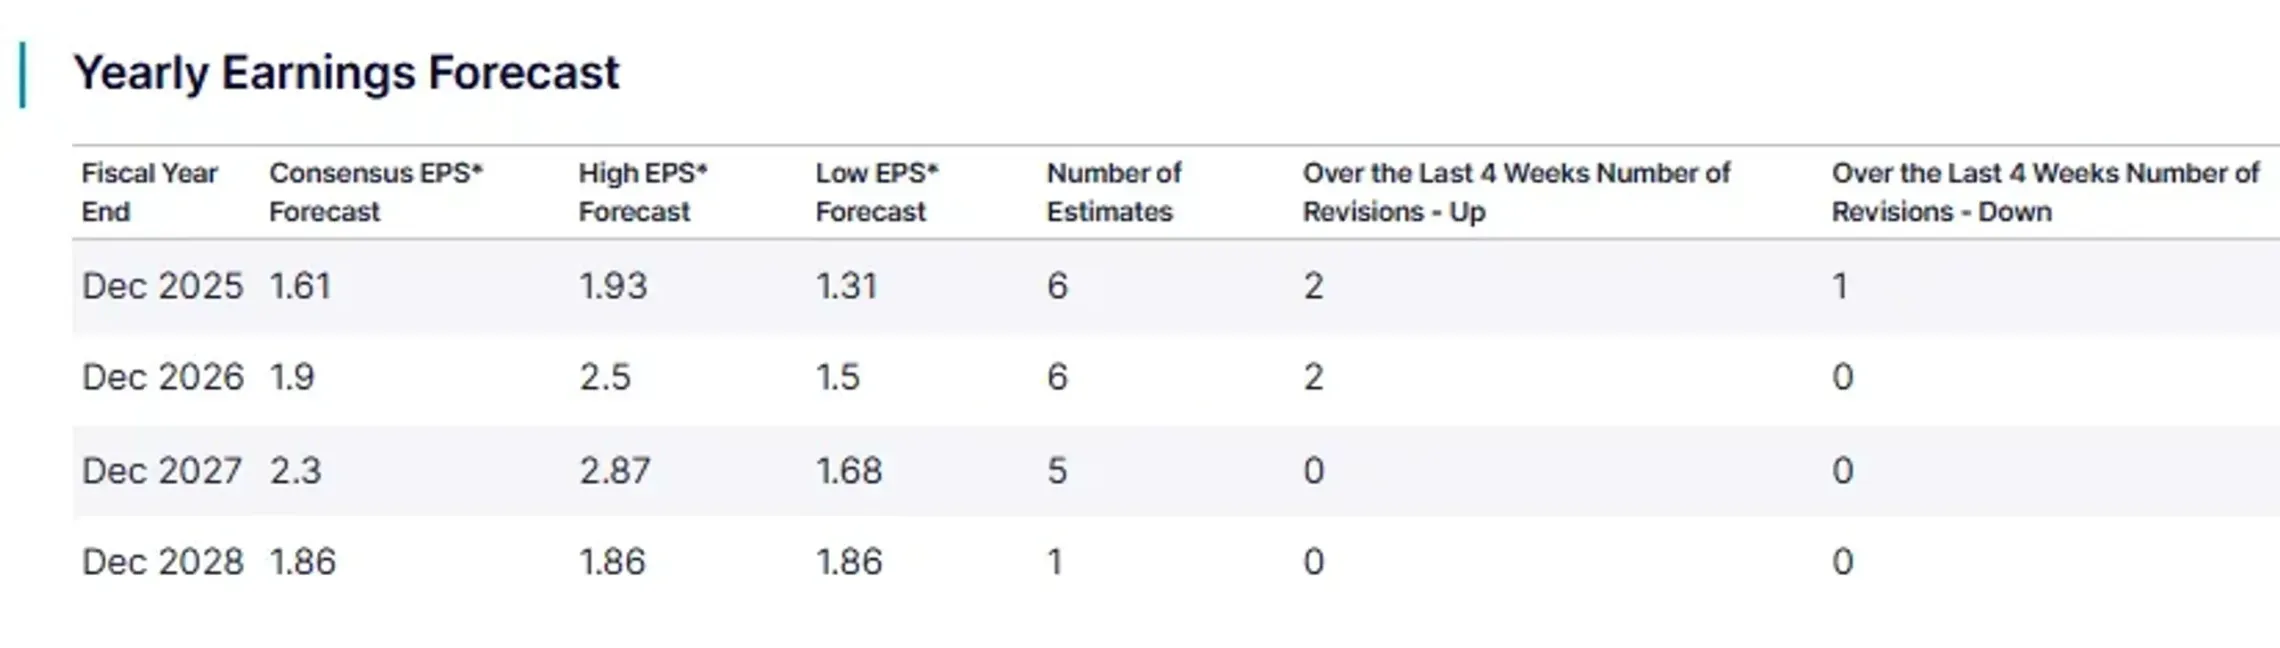Select the Consensus EPS Forecast column header
Screen dimensions: 2280x648
[x=375, y=192]
